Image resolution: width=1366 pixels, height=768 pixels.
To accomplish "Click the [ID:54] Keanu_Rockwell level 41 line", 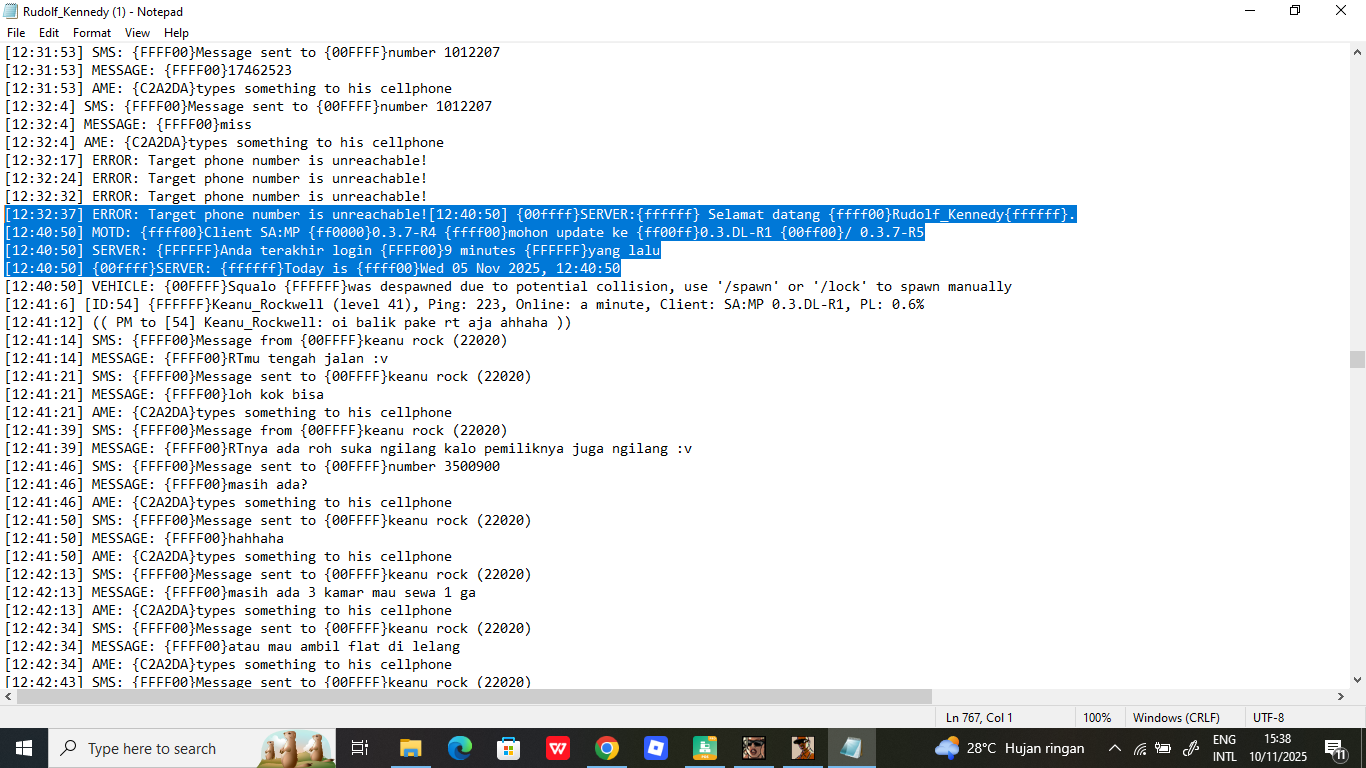I will click(464, 304).
